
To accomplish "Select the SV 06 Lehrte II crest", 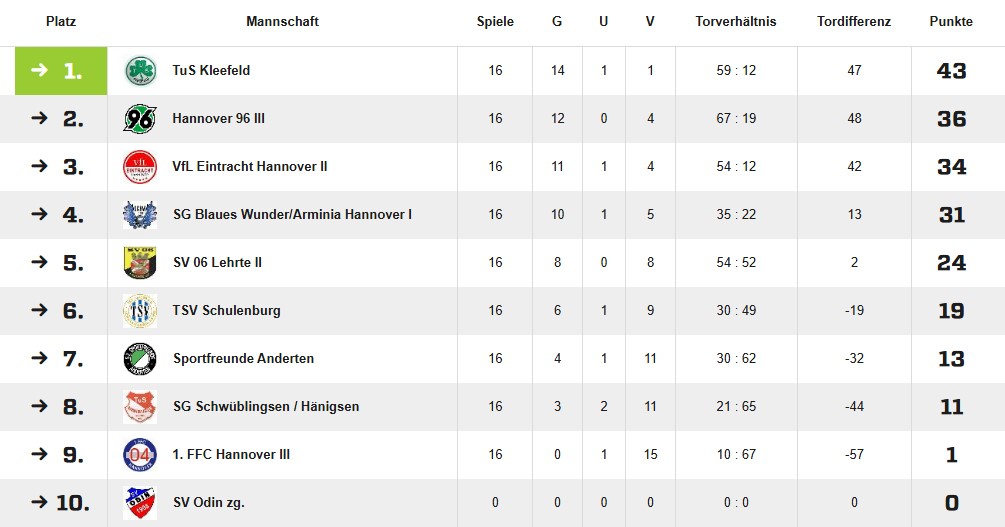I will coord(140,262).
